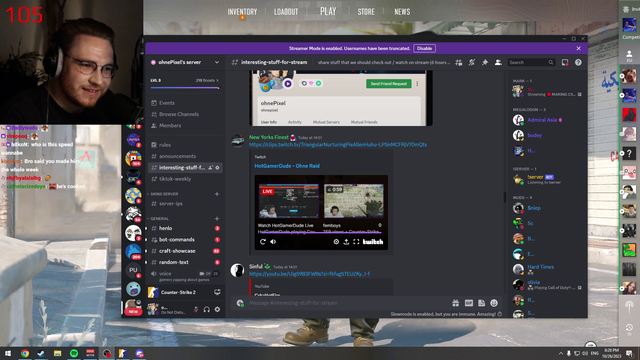Open the clips.twitch.tv link
Viewport: 640px width, 360px height.
338,144
